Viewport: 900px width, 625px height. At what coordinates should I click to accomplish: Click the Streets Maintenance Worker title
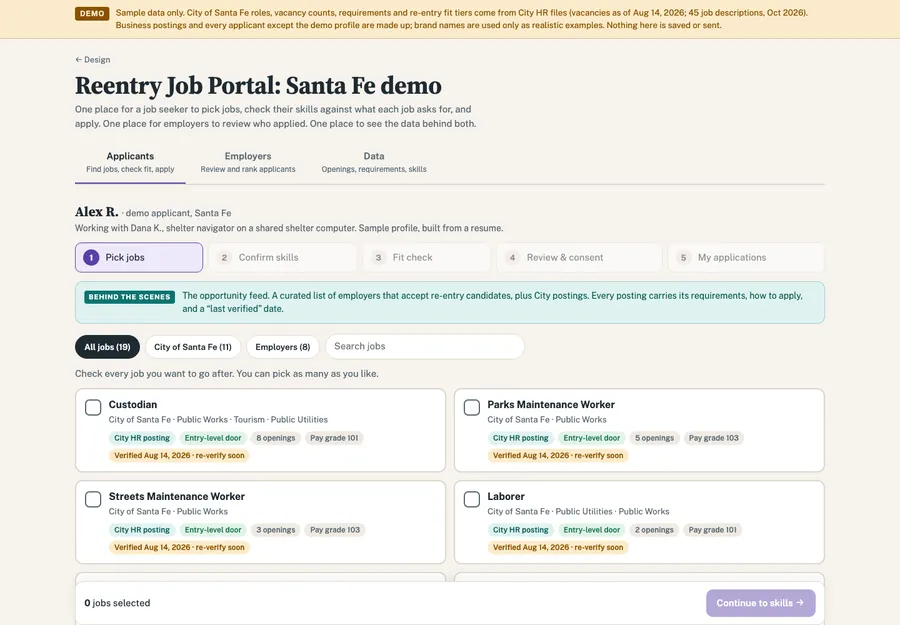[177, 496]
